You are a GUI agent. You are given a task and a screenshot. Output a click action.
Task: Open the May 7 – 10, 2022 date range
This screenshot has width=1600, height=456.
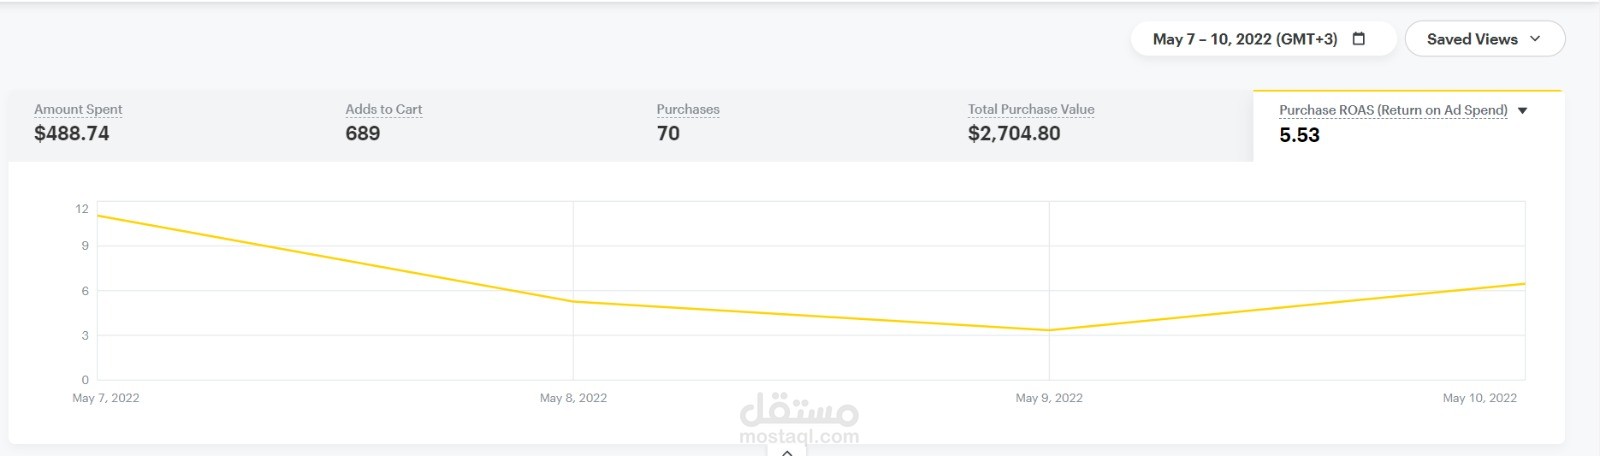[1244, 39]
